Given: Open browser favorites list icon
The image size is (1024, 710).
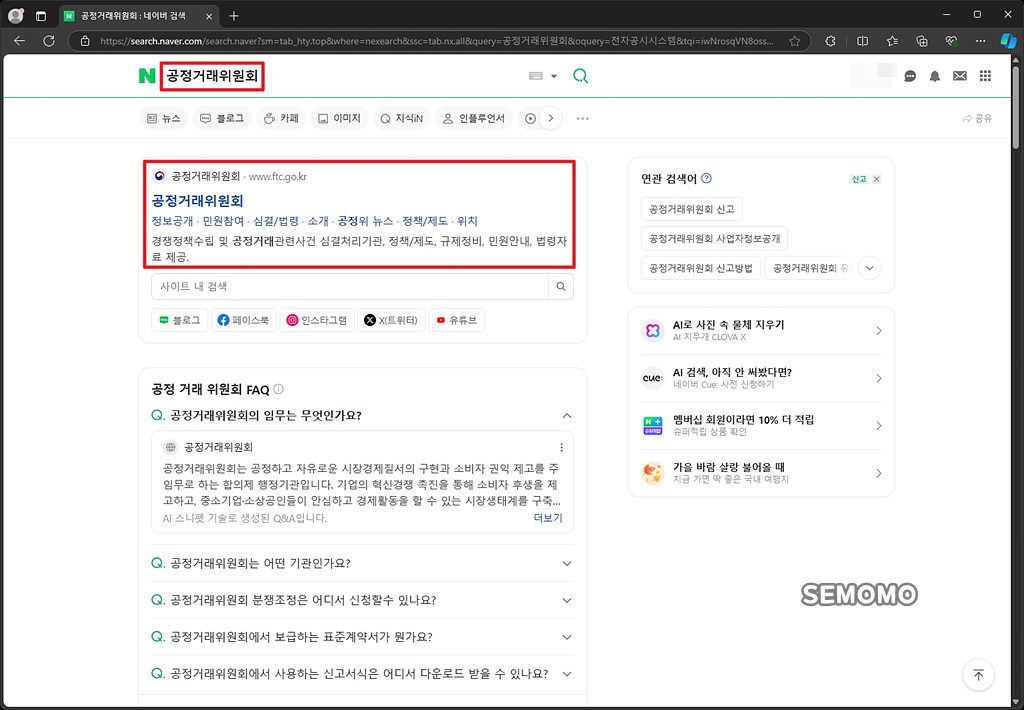Looking at the screenshot, I should pyautogui.click(x=892, y=41).
